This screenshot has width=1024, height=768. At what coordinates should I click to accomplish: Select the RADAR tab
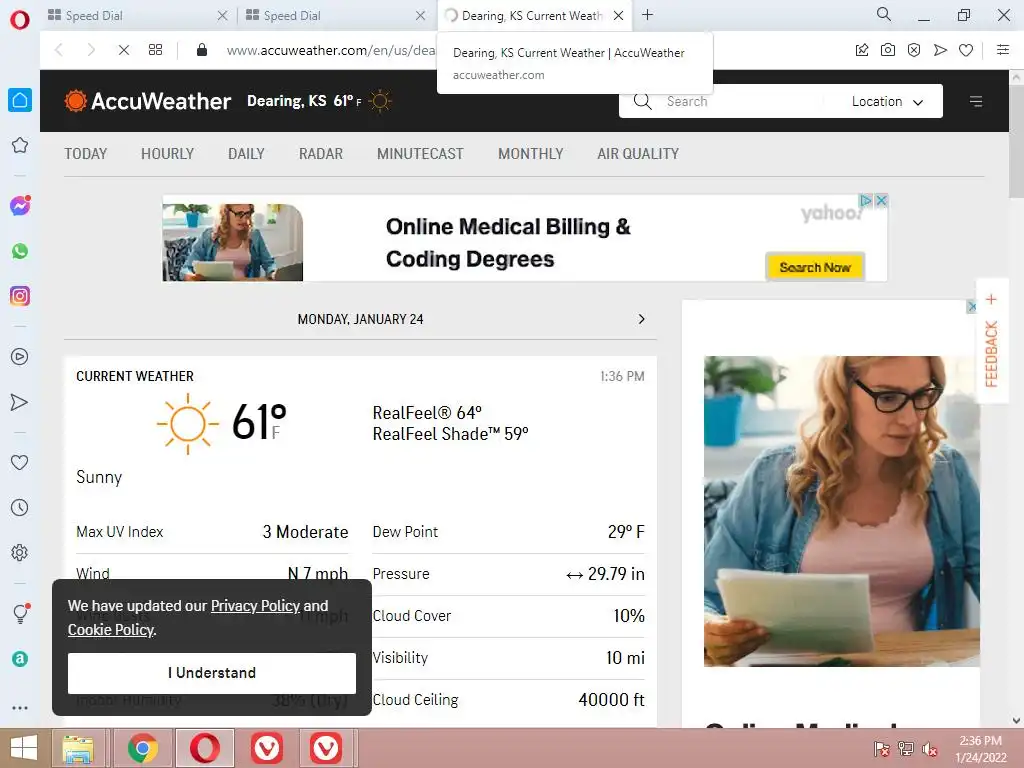click(321, 154)
